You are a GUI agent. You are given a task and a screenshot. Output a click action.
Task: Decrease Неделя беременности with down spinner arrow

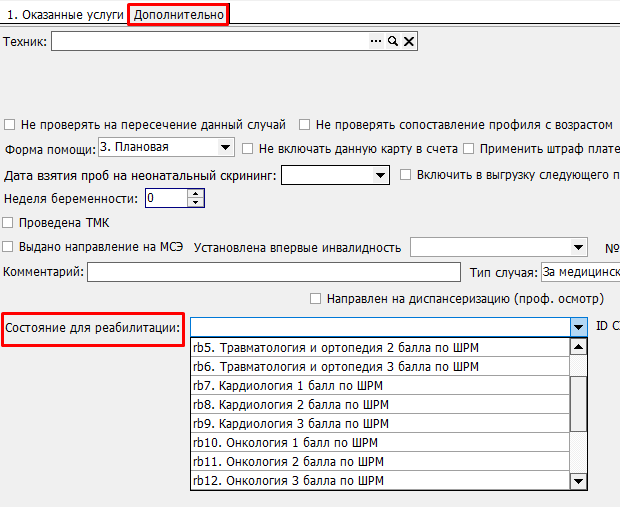(196, 203)
